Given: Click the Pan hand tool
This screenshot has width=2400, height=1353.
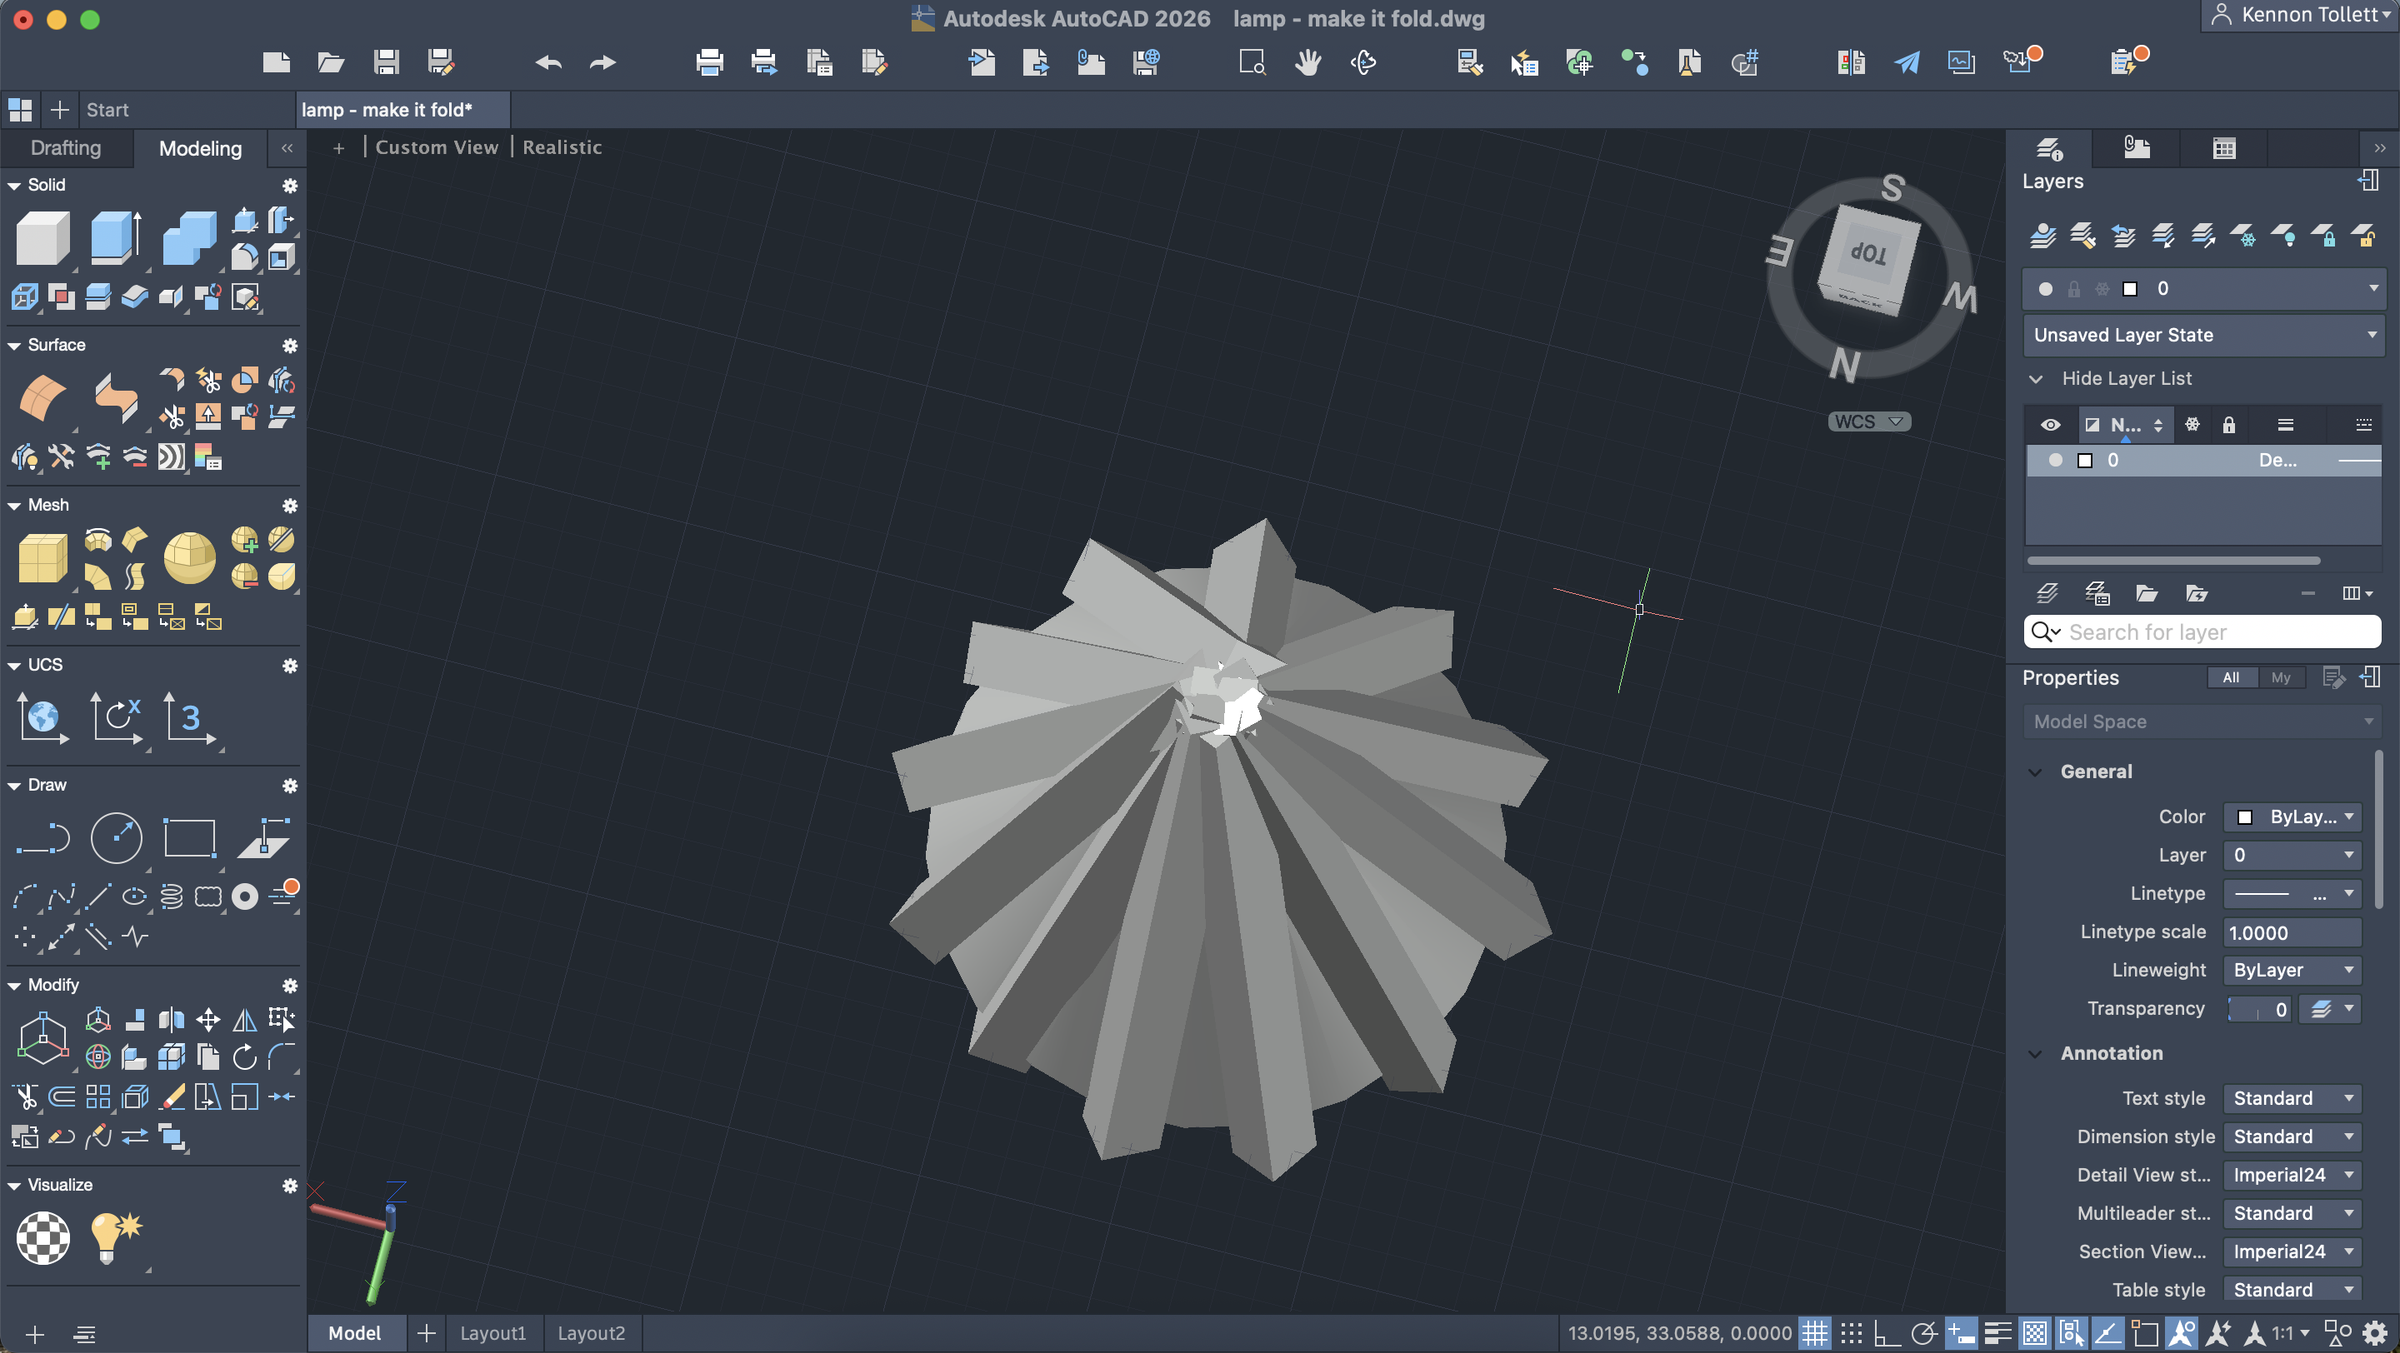Looking at the screenshot, I should click(1307, 63).
